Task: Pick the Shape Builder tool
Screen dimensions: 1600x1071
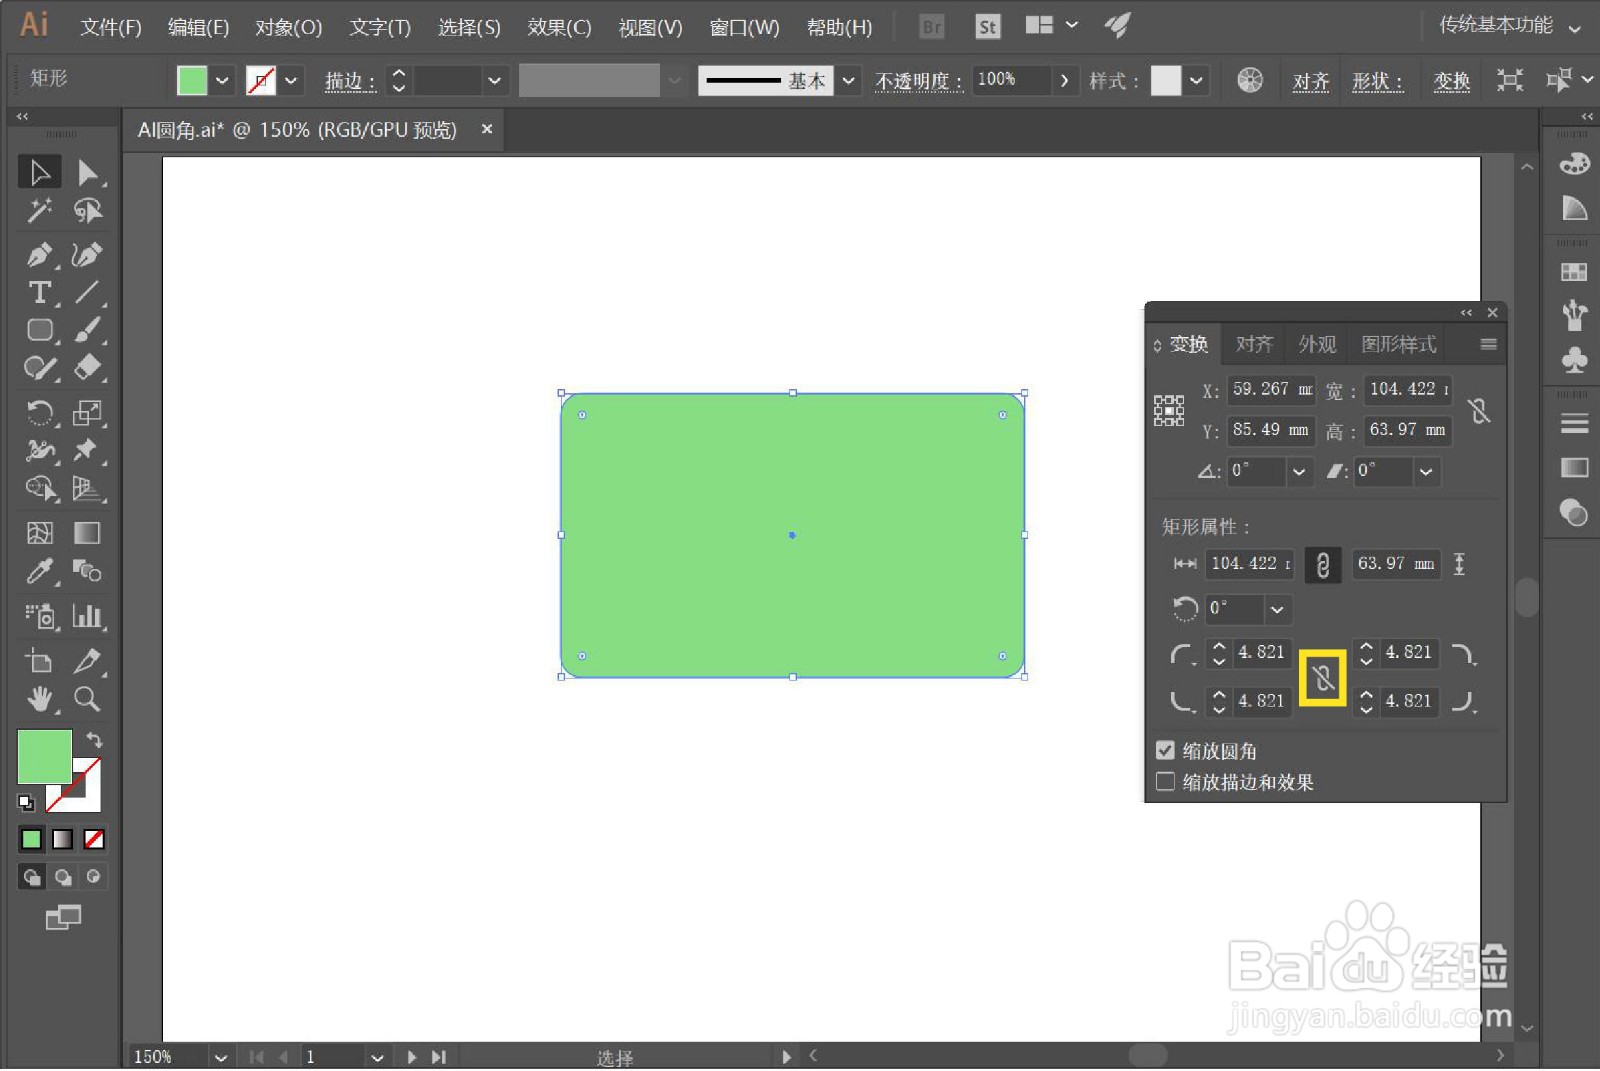Action: pos(40,488)
